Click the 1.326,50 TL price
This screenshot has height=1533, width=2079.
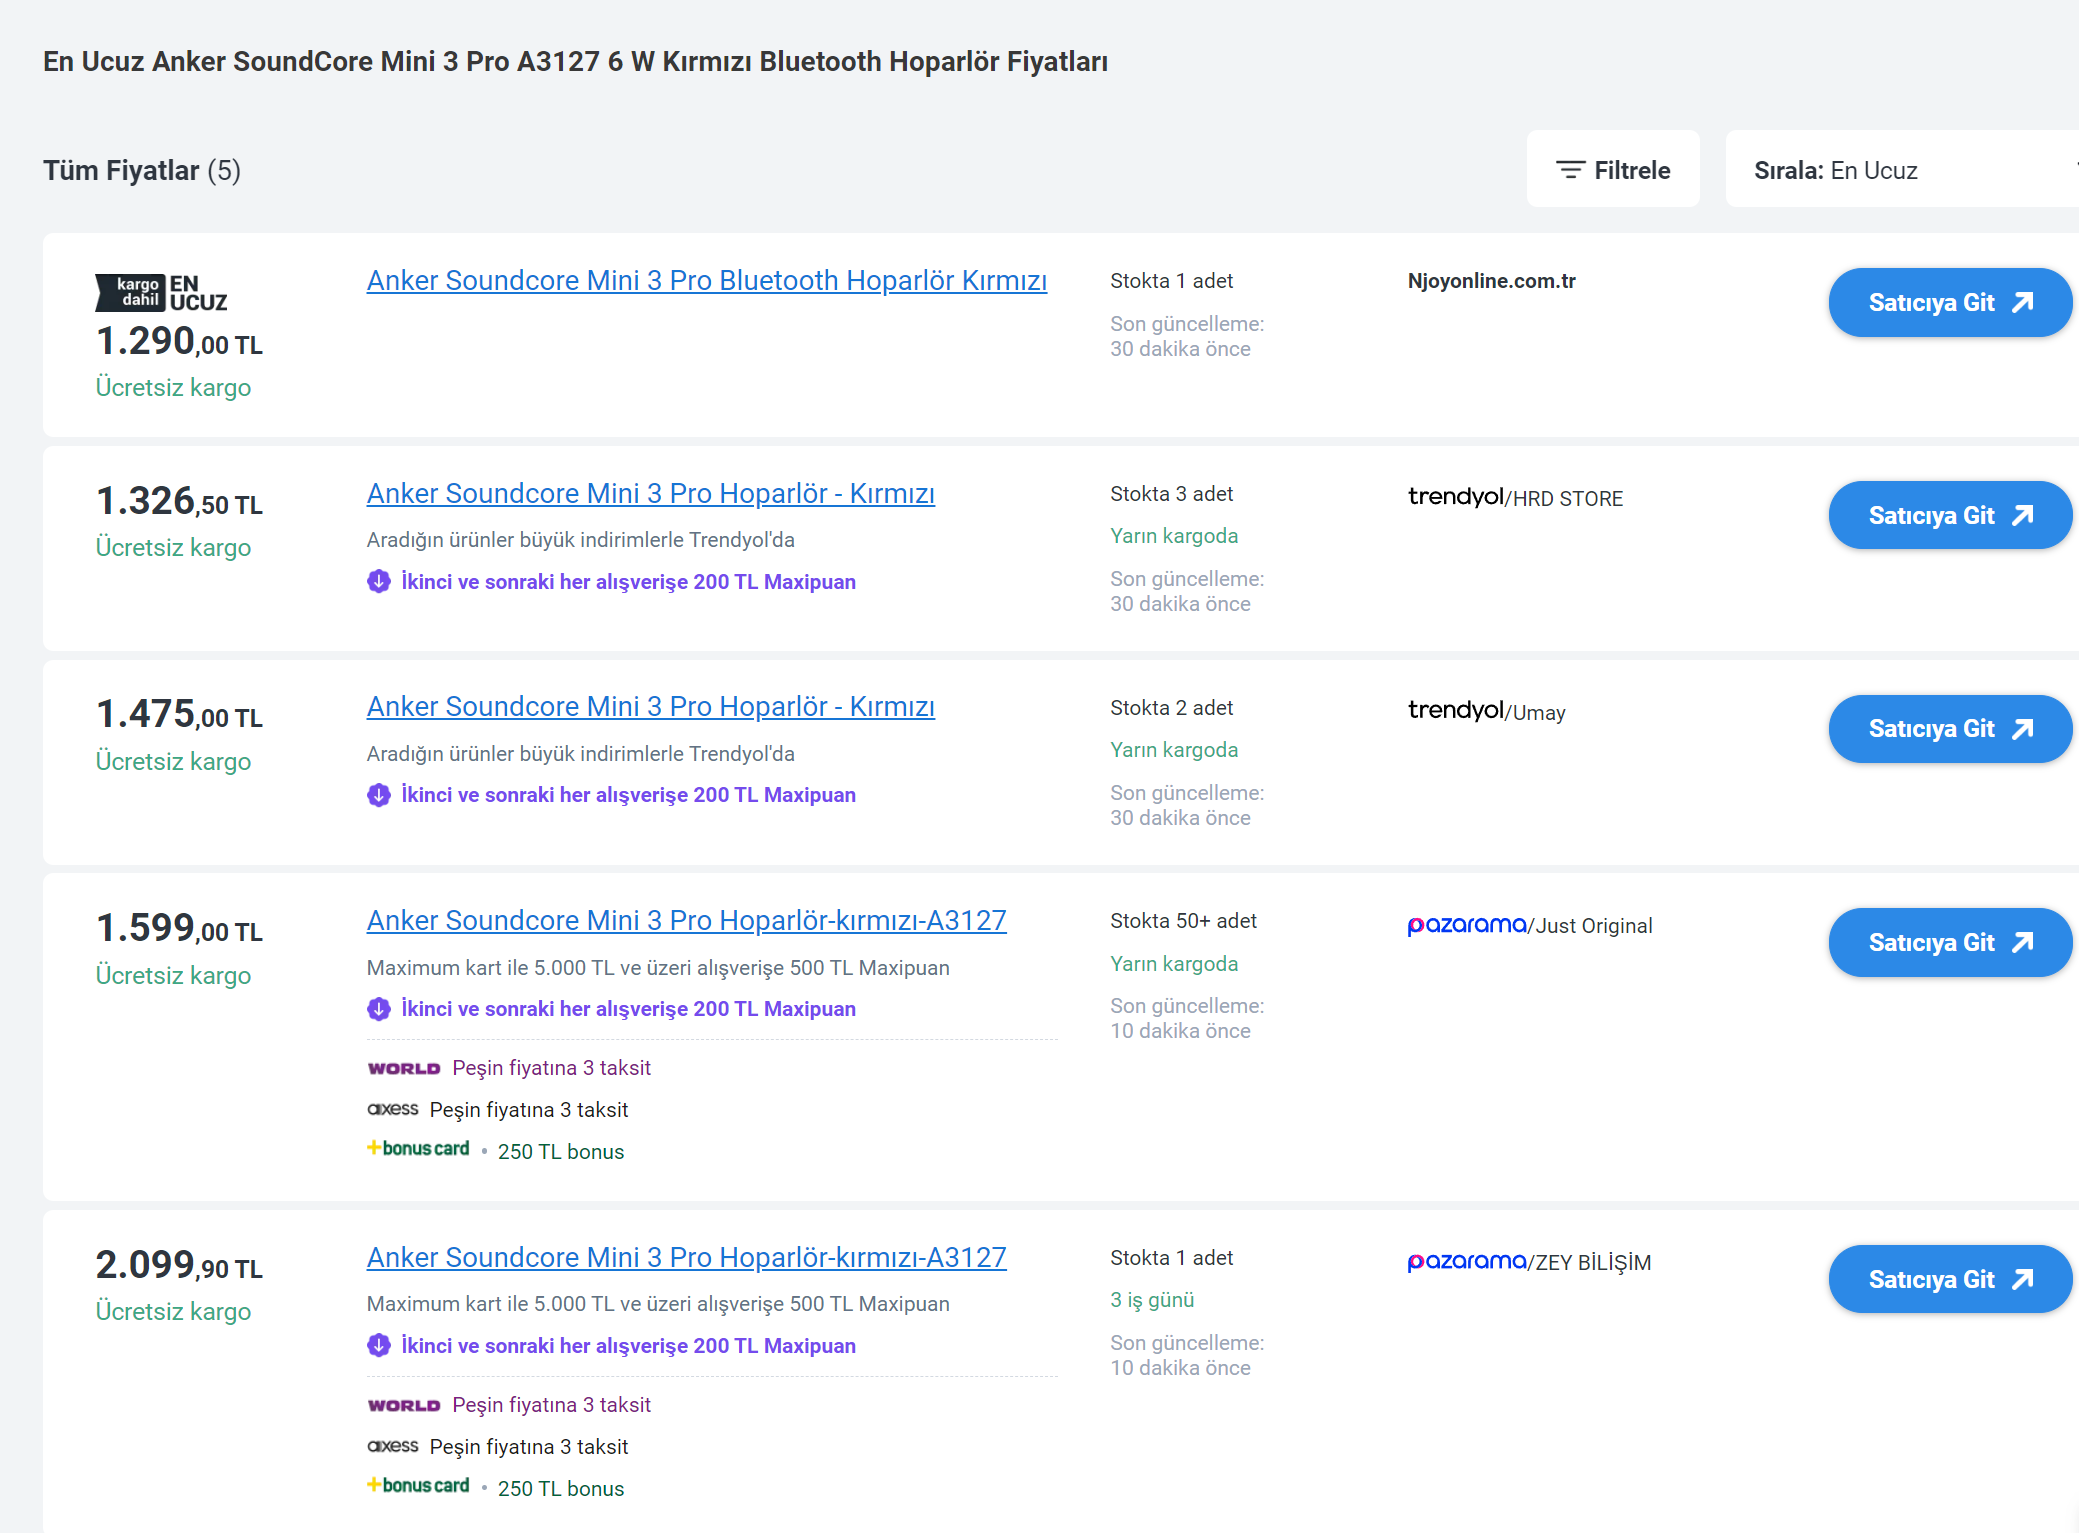click(x=179, y=502)
